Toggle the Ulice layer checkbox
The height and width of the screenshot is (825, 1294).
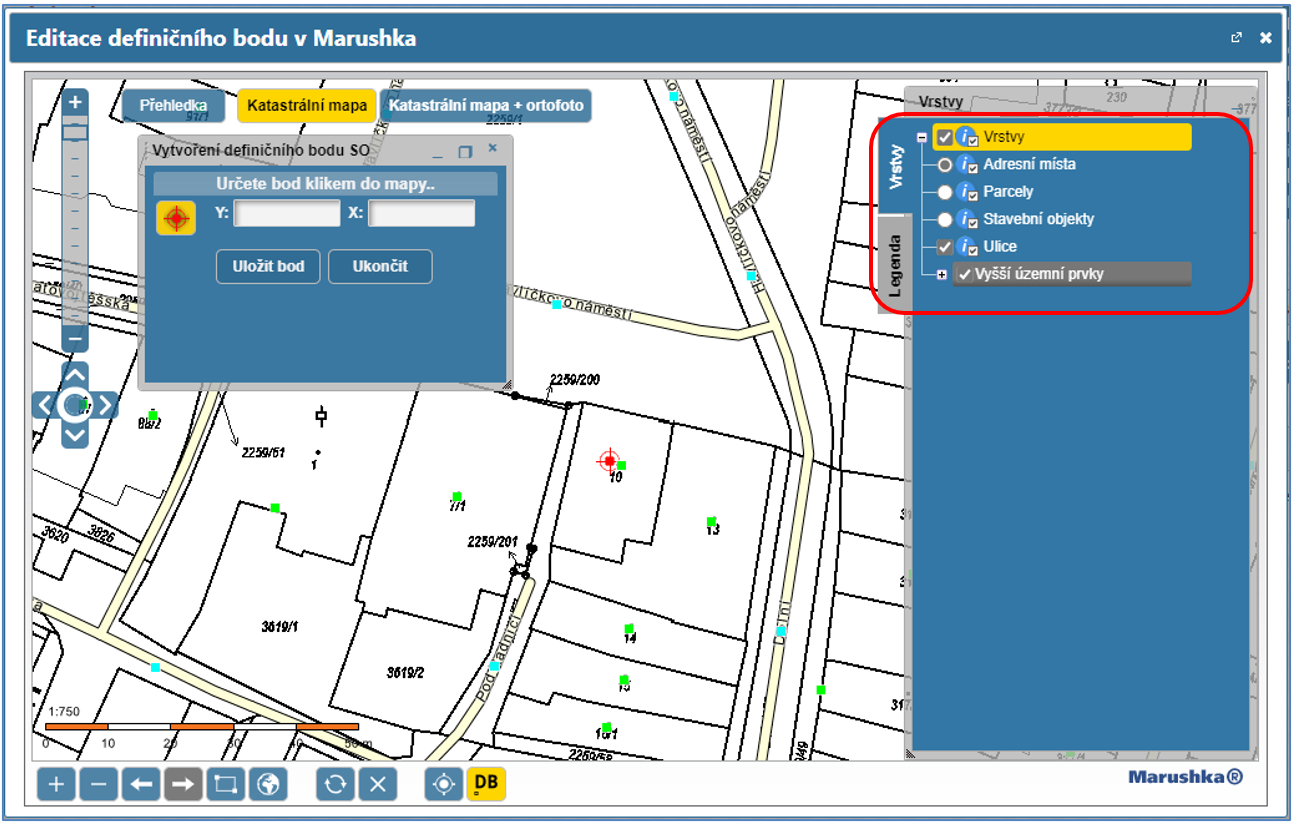click(x=944, y=246)
